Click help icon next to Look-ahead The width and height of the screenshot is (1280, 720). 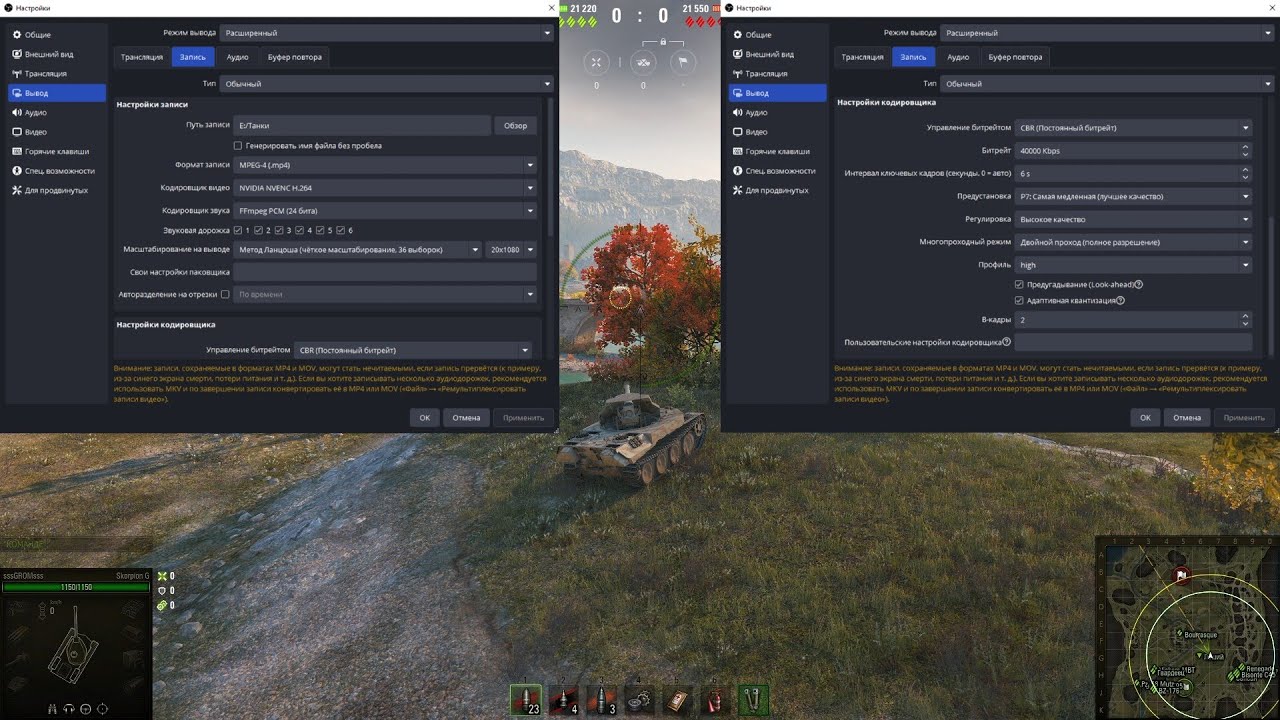click(1139, 285)
